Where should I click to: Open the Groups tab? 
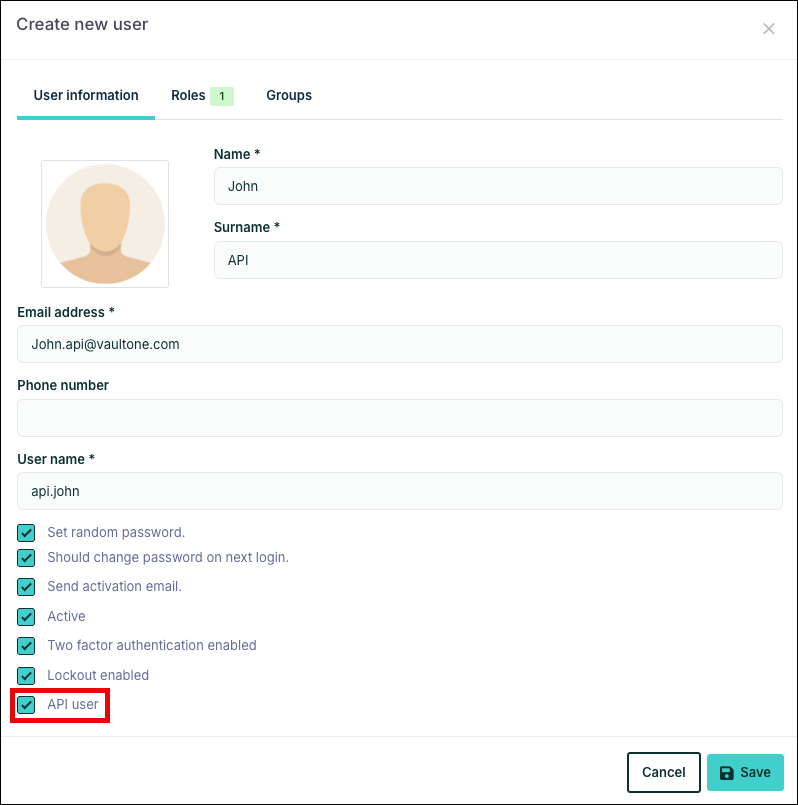[x=289, y=96]
